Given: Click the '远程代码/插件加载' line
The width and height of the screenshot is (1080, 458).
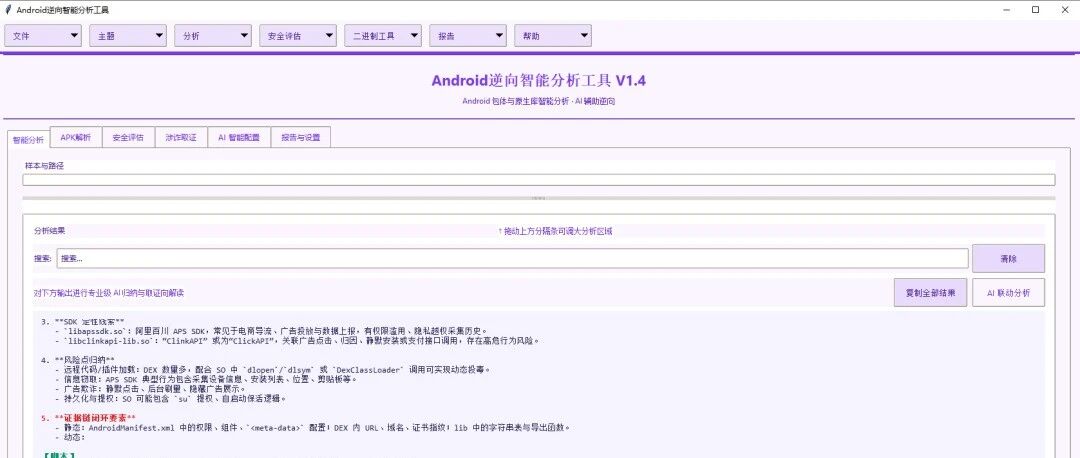Looking at the screenshot, I should click(273, 370).
